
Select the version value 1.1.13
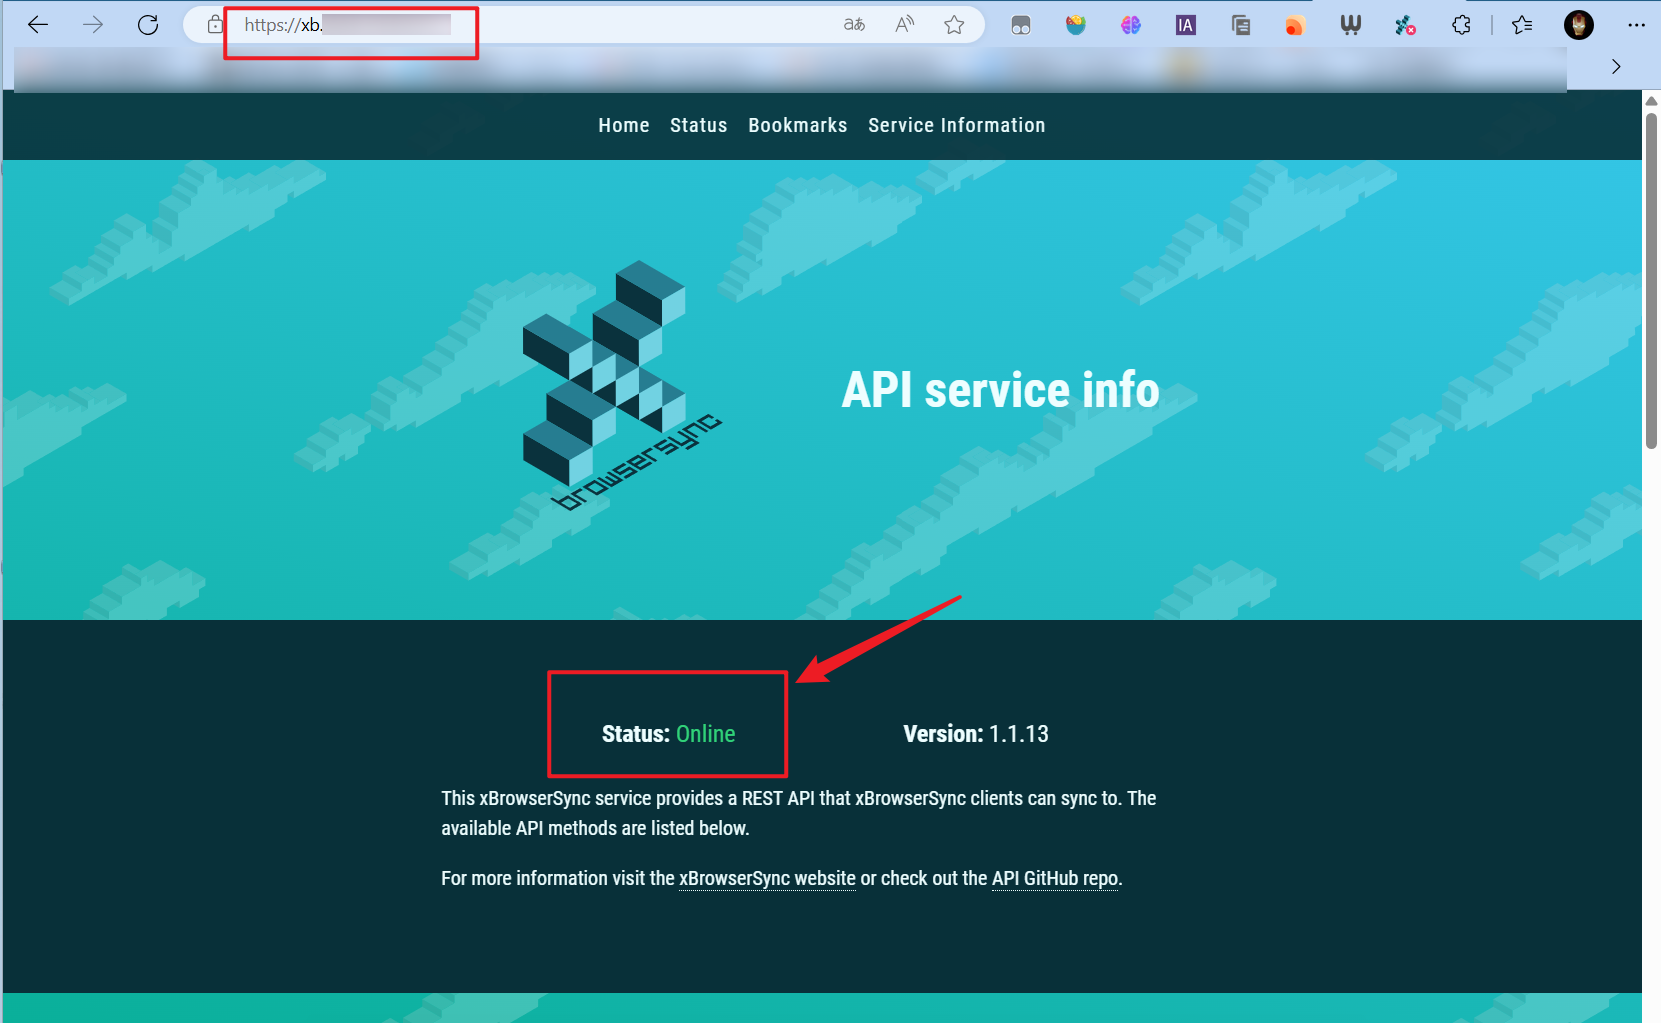pos(1019,734)
